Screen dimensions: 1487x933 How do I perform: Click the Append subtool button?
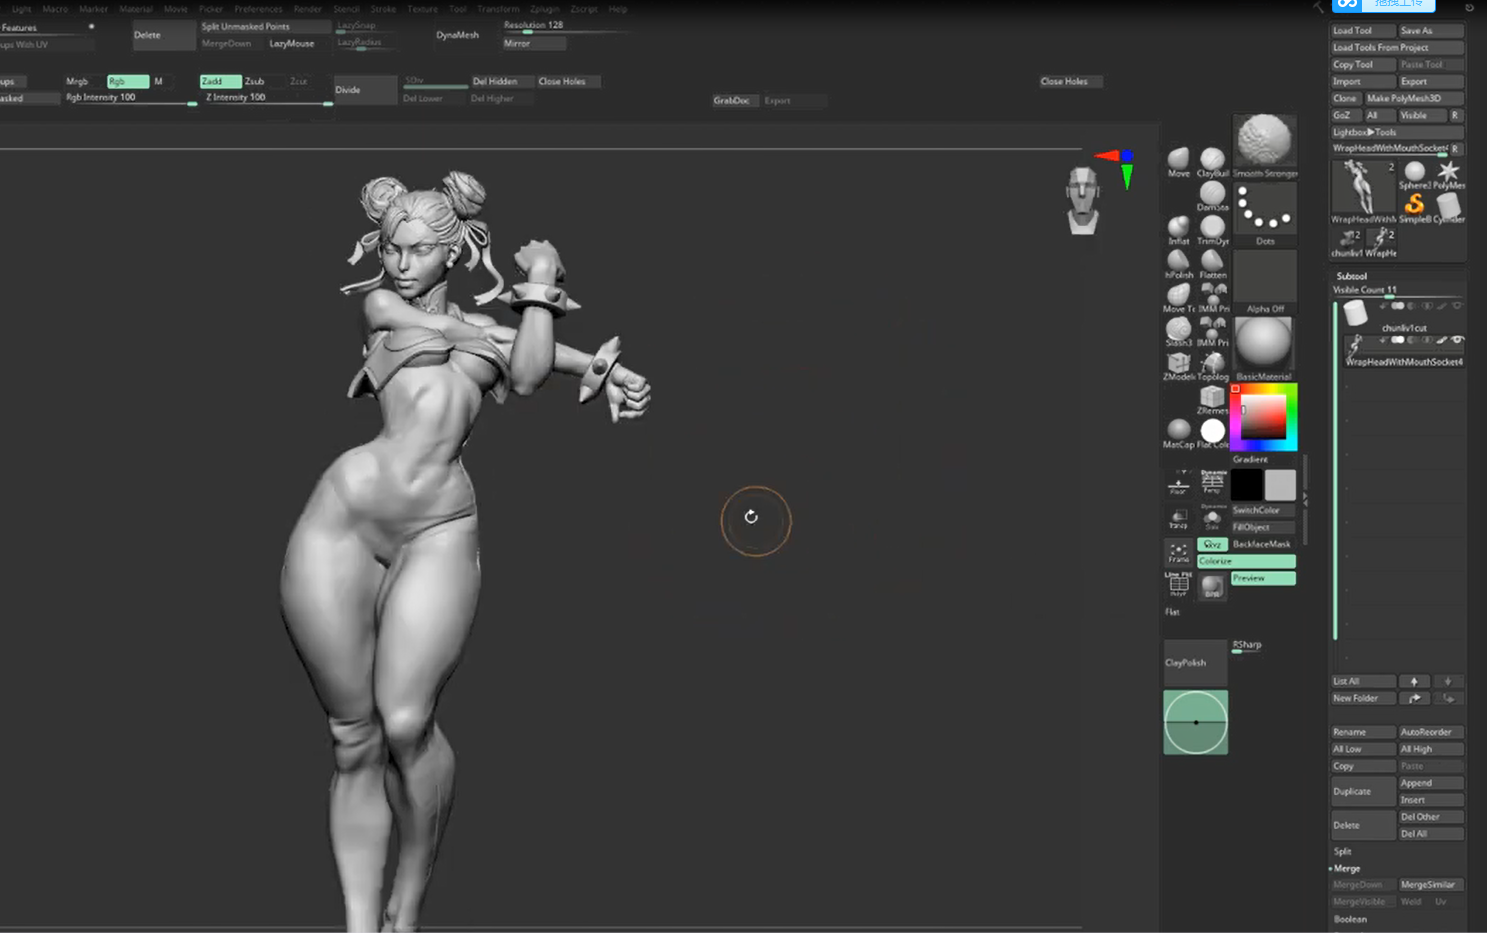(1431, 783)
